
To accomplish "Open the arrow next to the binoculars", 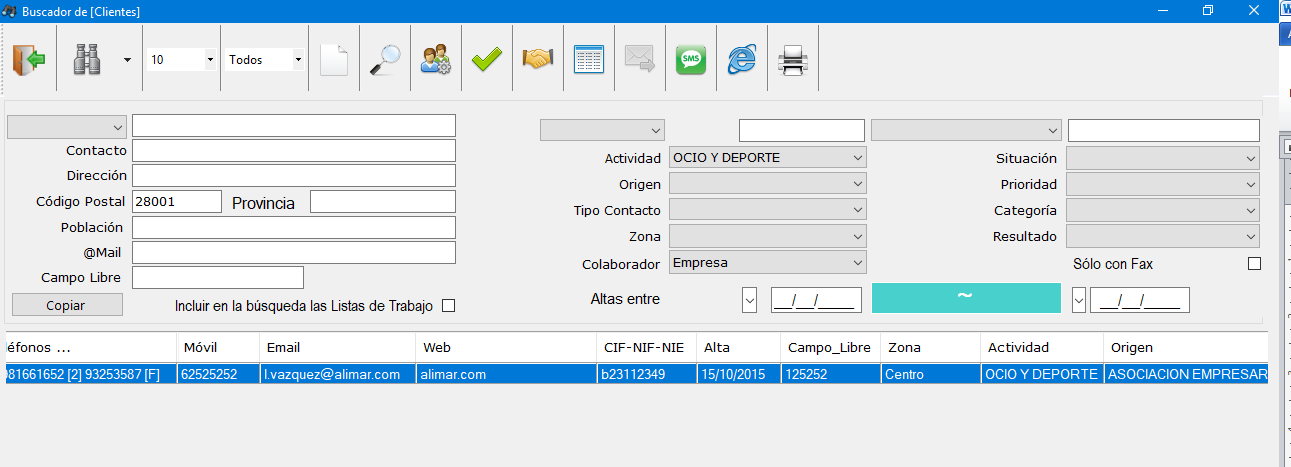I will (x=127, y=60).
